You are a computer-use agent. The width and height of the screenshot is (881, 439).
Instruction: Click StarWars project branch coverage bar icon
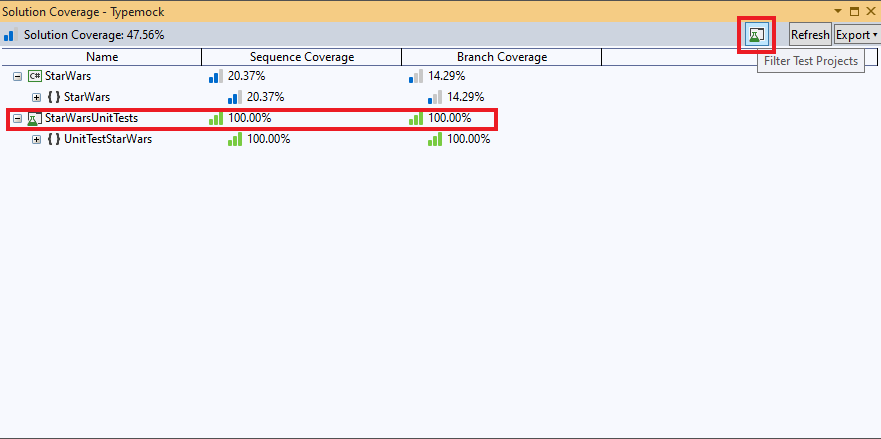tap(415, 76)
